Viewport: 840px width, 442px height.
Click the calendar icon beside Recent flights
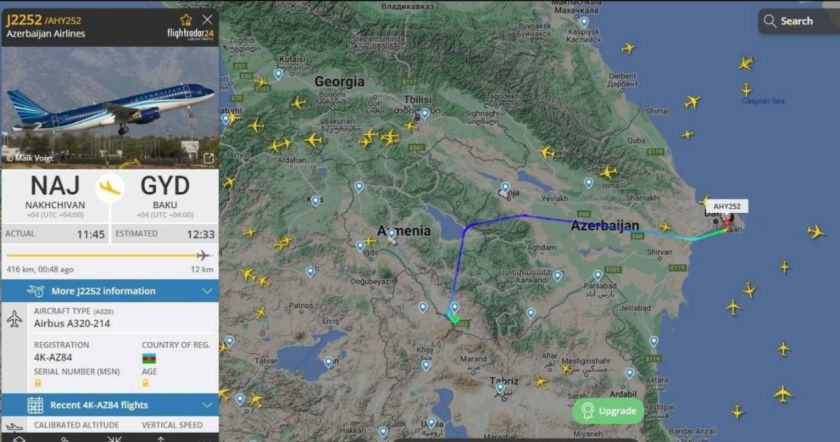tap(35, 405)
